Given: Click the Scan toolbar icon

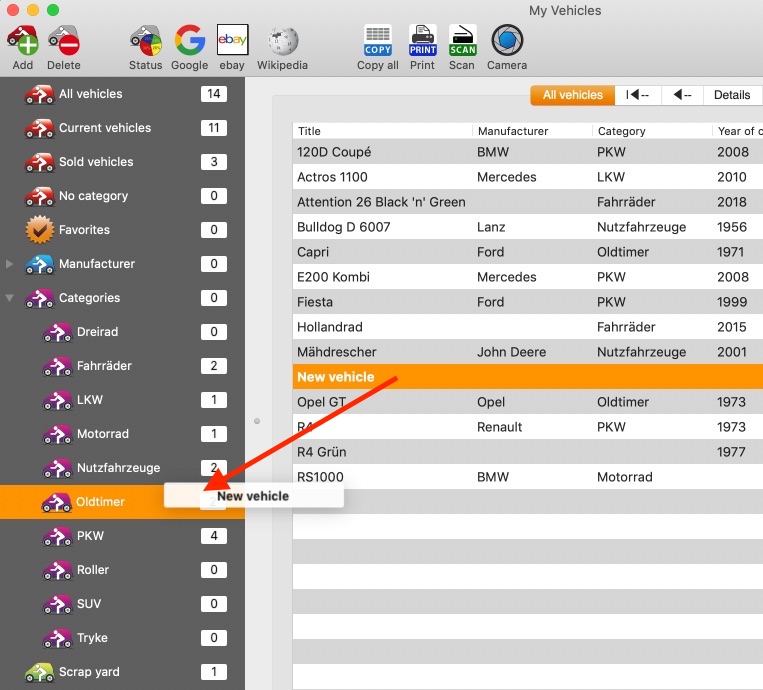Looking at the screenshot, I should click(x=462, y=40).
